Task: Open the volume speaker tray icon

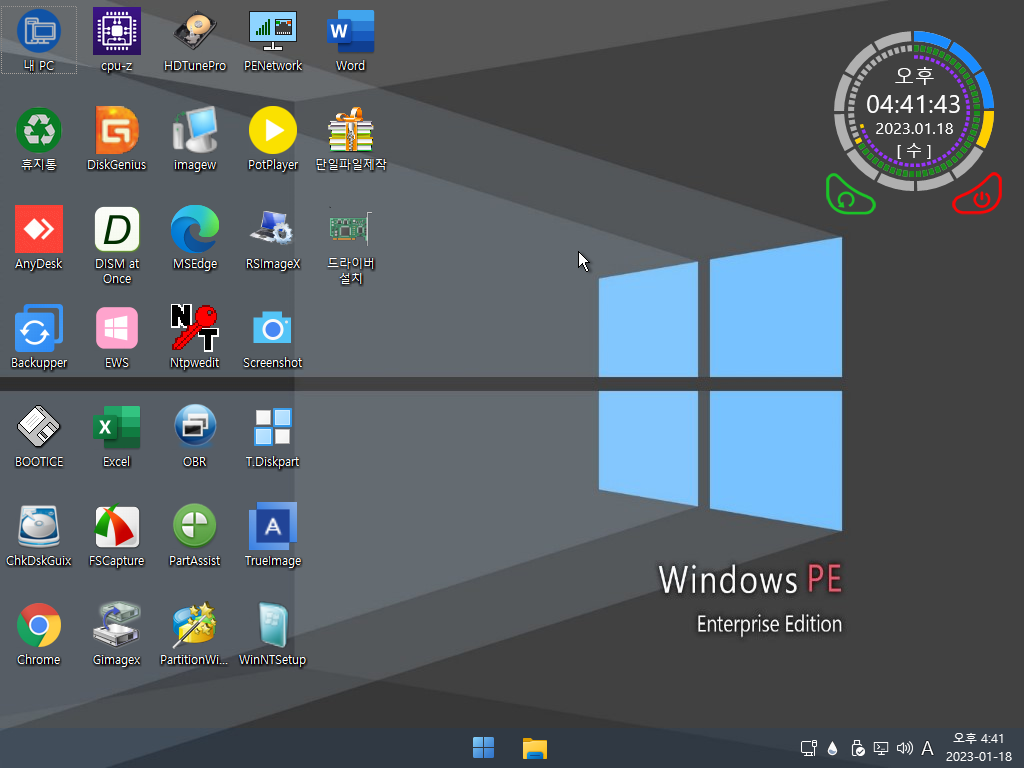Action: (x=904, y=748)
